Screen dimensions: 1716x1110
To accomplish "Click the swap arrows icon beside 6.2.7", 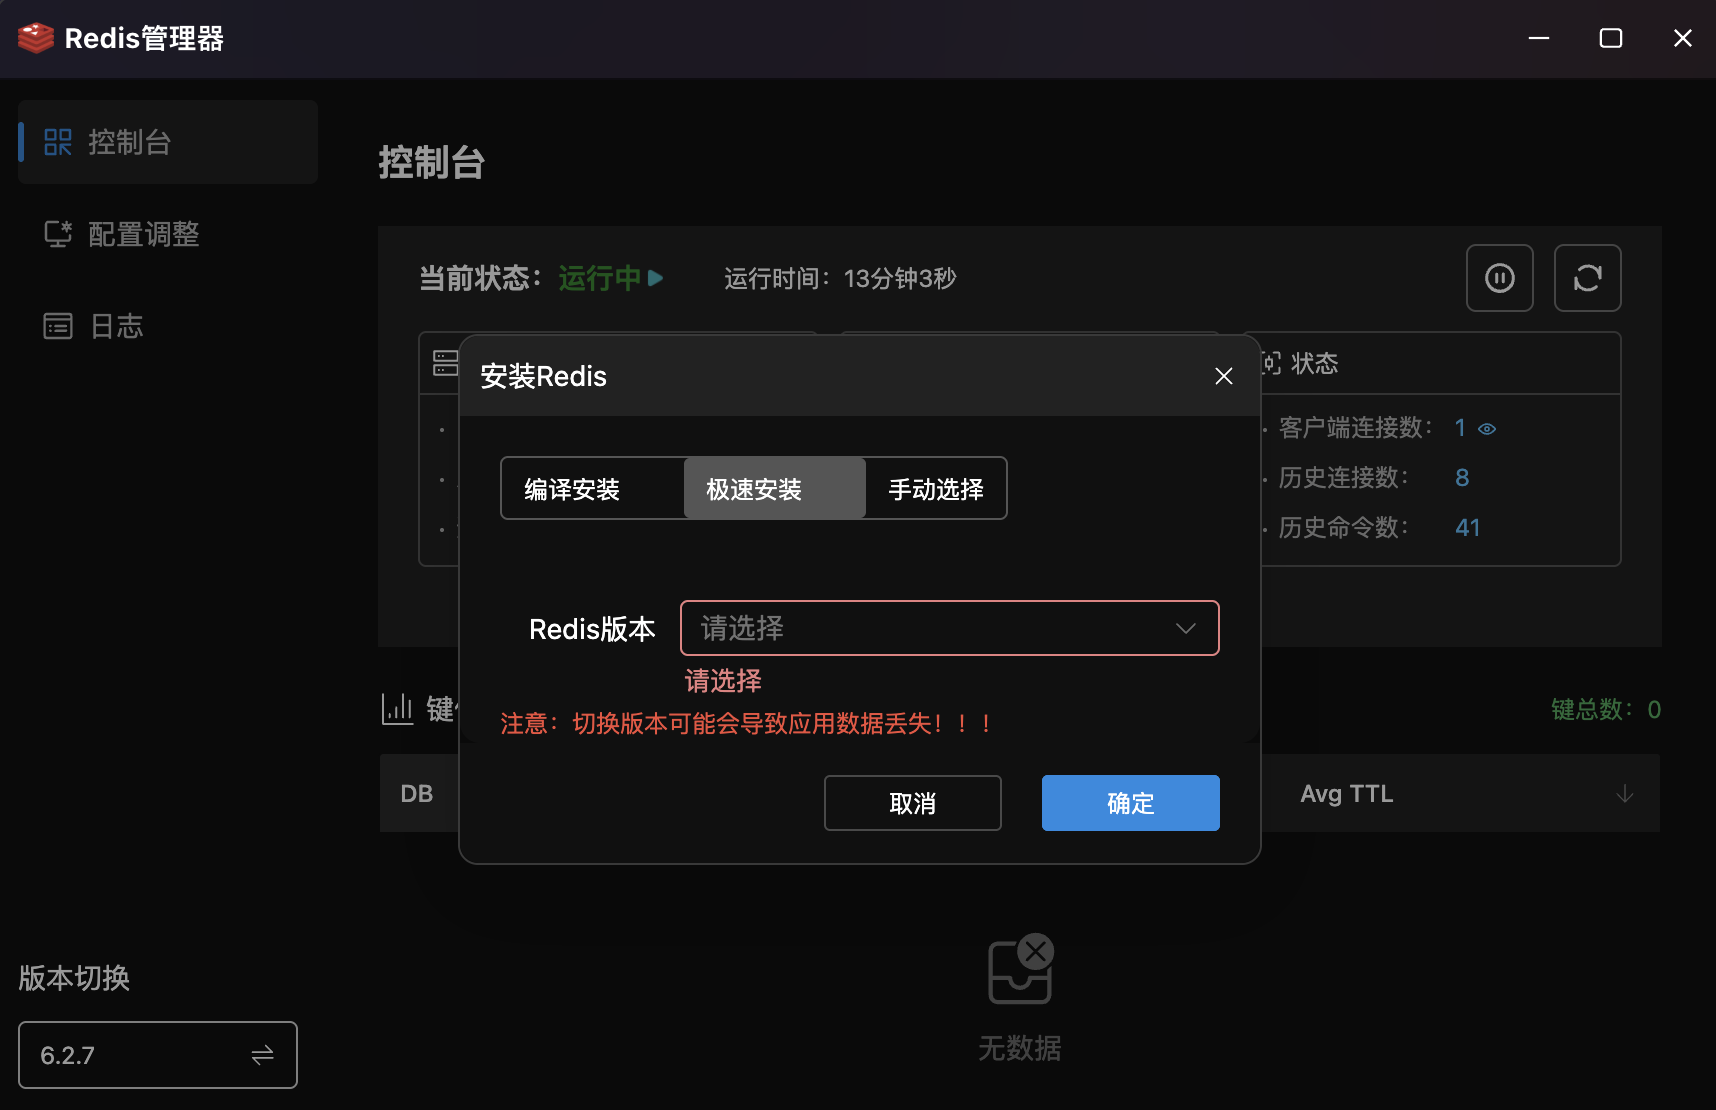I will pos(262,1055).
